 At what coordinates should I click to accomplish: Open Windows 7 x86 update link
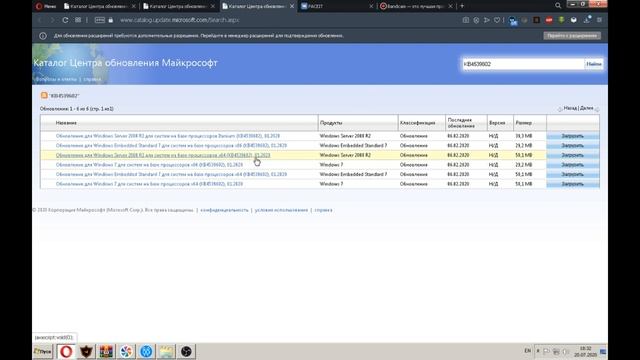click(x=149, y=165)
